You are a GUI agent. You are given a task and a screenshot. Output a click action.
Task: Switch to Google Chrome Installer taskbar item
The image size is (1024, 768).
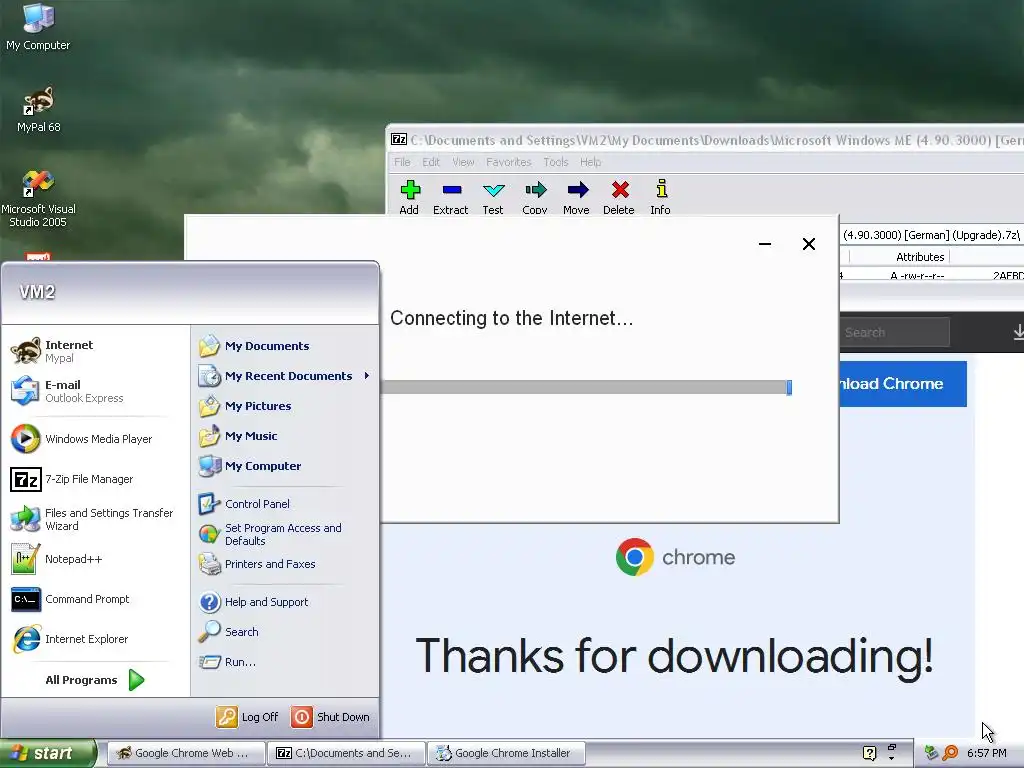[x=506, y=753]
